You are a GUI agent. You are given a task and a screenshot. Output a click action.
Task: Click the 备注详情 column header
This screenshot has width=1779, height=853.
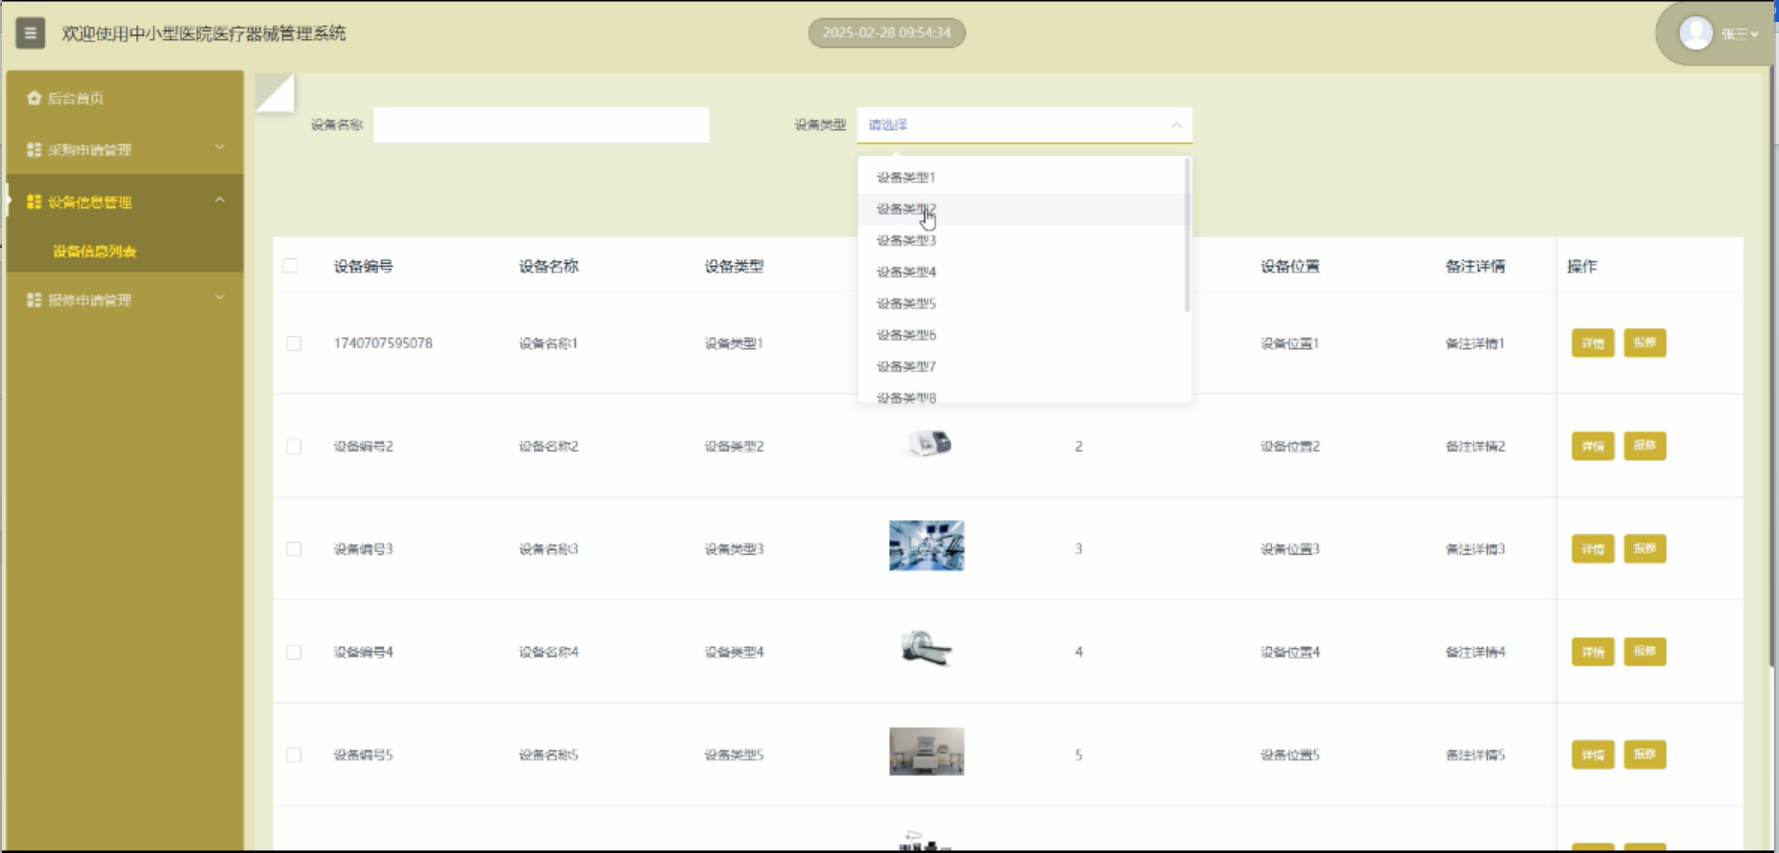1475,267
